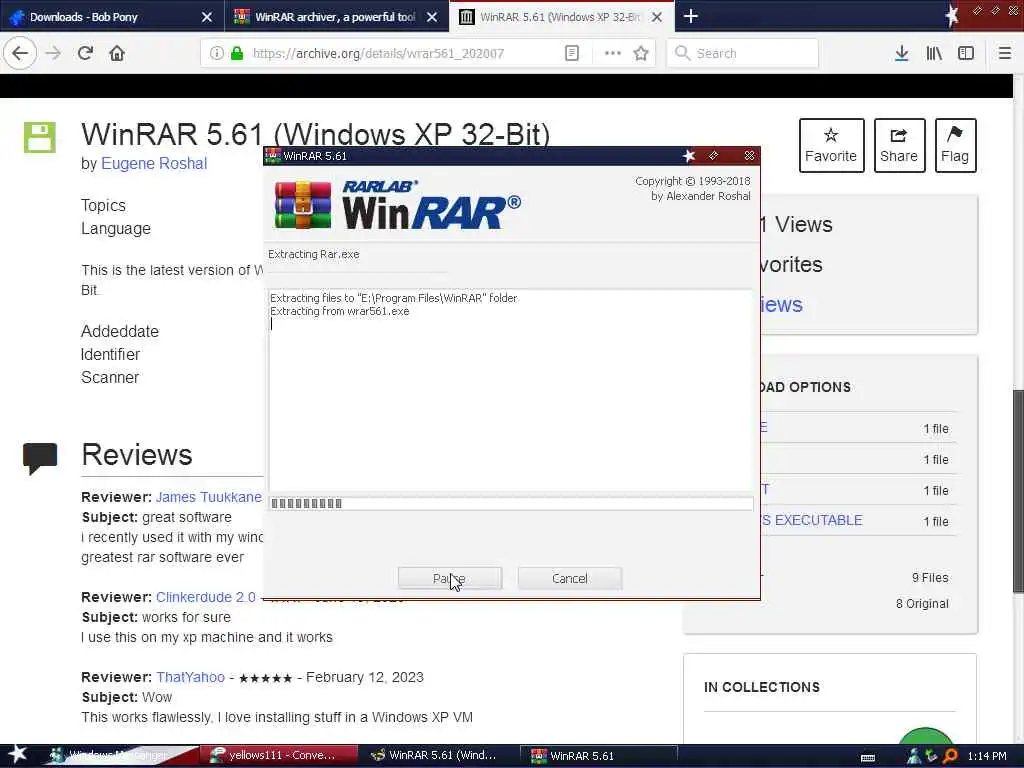Click the green floppy disk software icon
This screenshot has width=1024, height=768.
coord(40,137)
